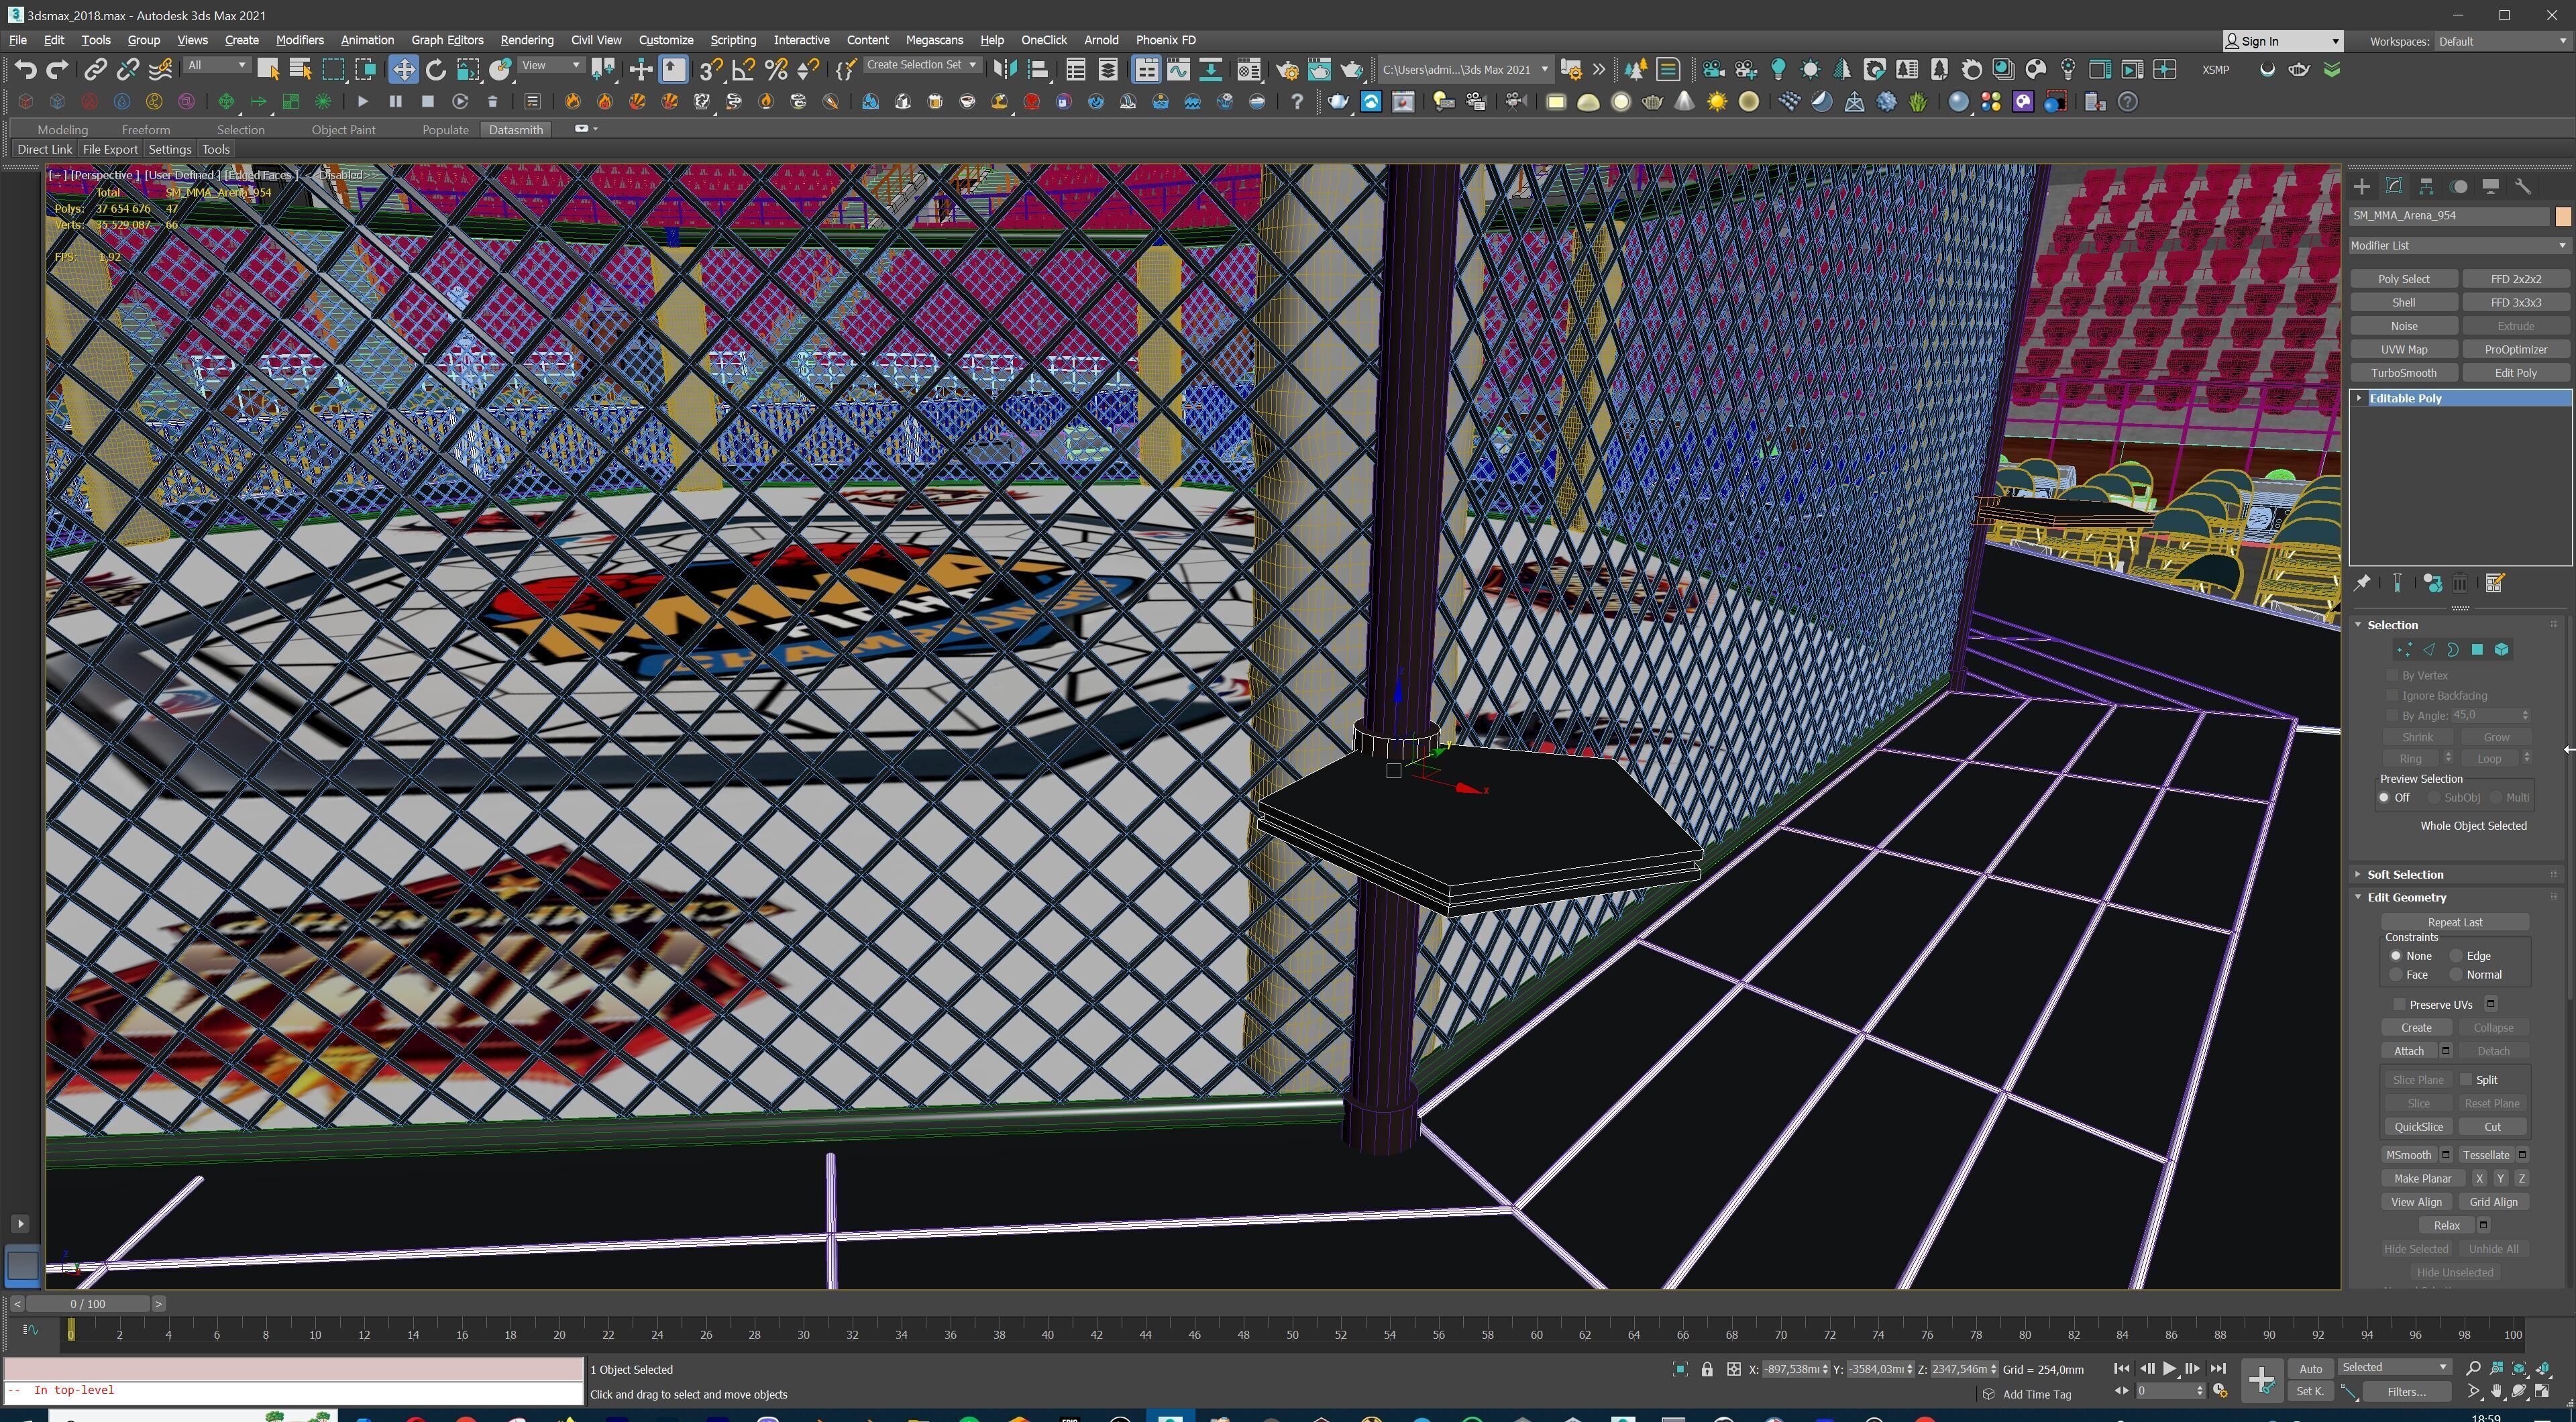This screenshot has width=2576, height=1422.
Task: Expand the Soft Selection rollout
Action: [2359, 874]
